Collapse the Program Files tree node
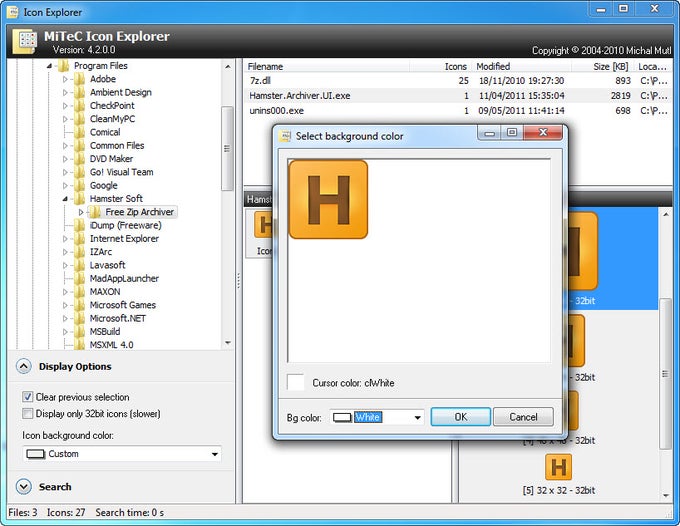This screenshot has width=680, height=526. coord(49,66)
